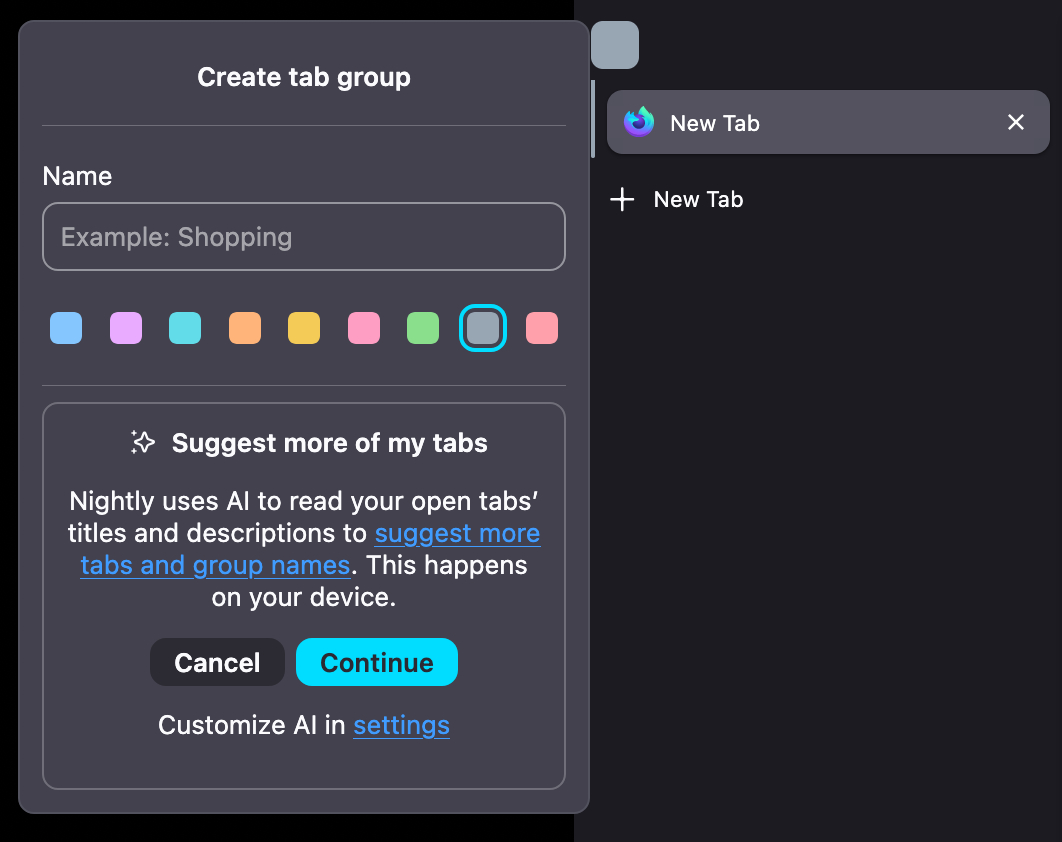This screenshot has width=1062, height=842.
Task: Choose the blue tab group color
Action: coord(66,328)
